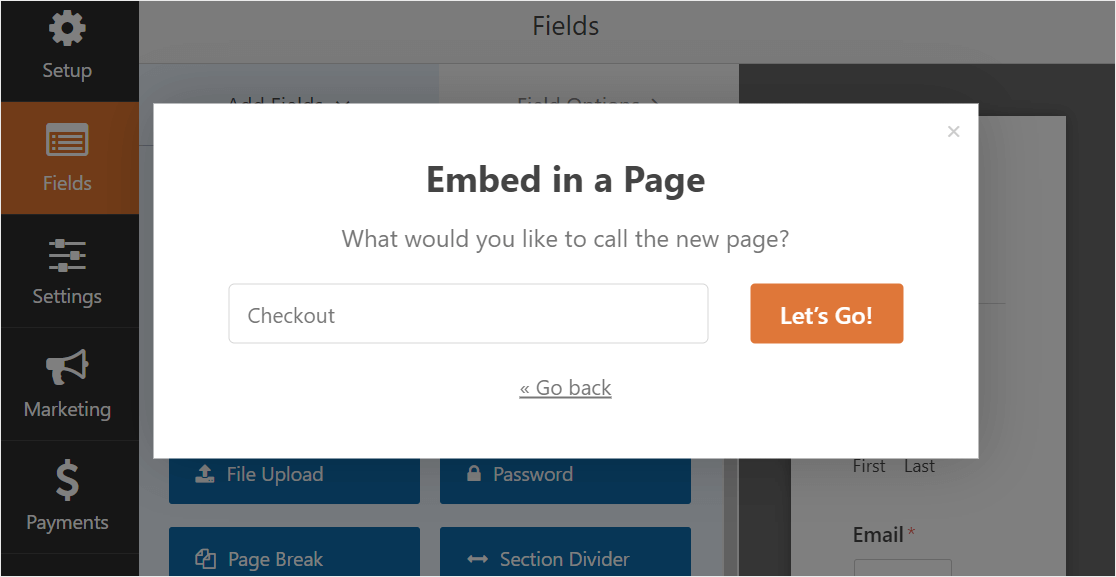Open the Settings sliders icon
Screen dimensions: 1116x577
(x=67, y=255)
